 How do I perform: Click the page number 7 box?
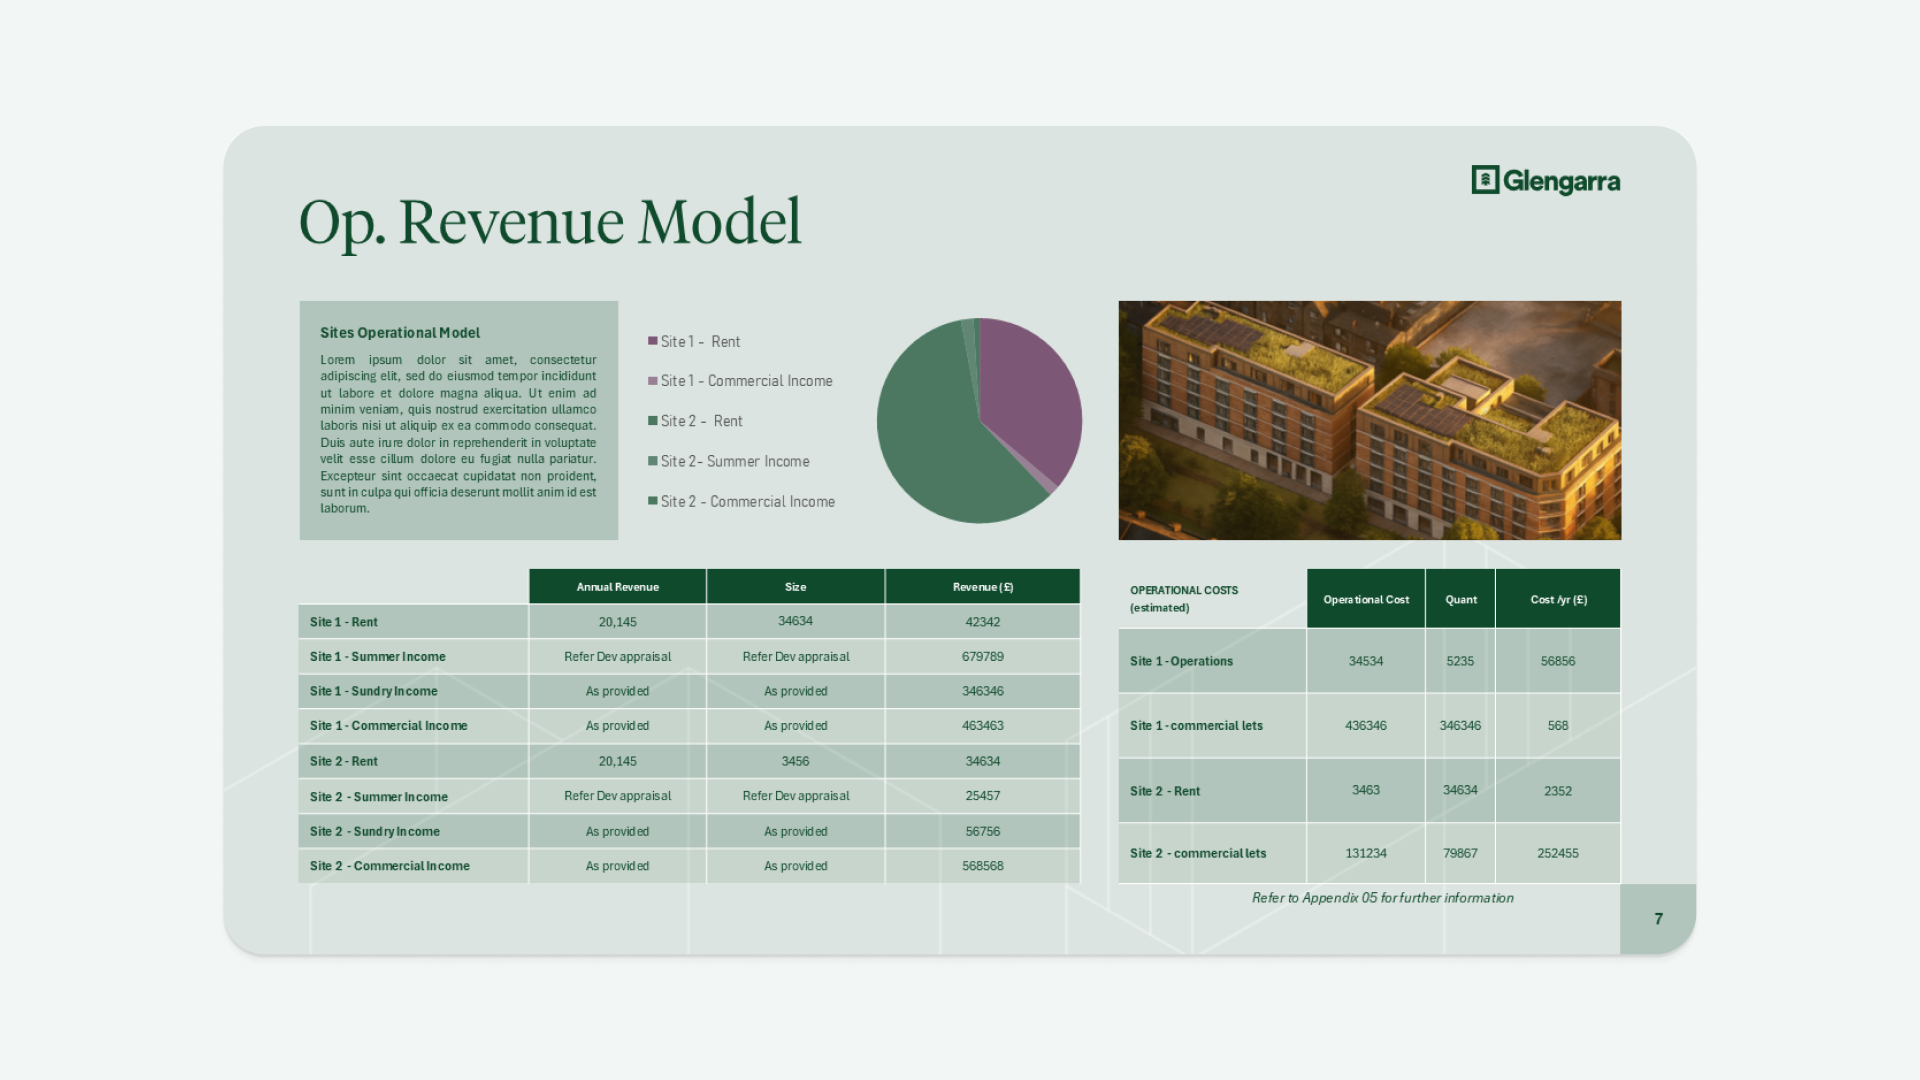click(x=1658, y=919)
